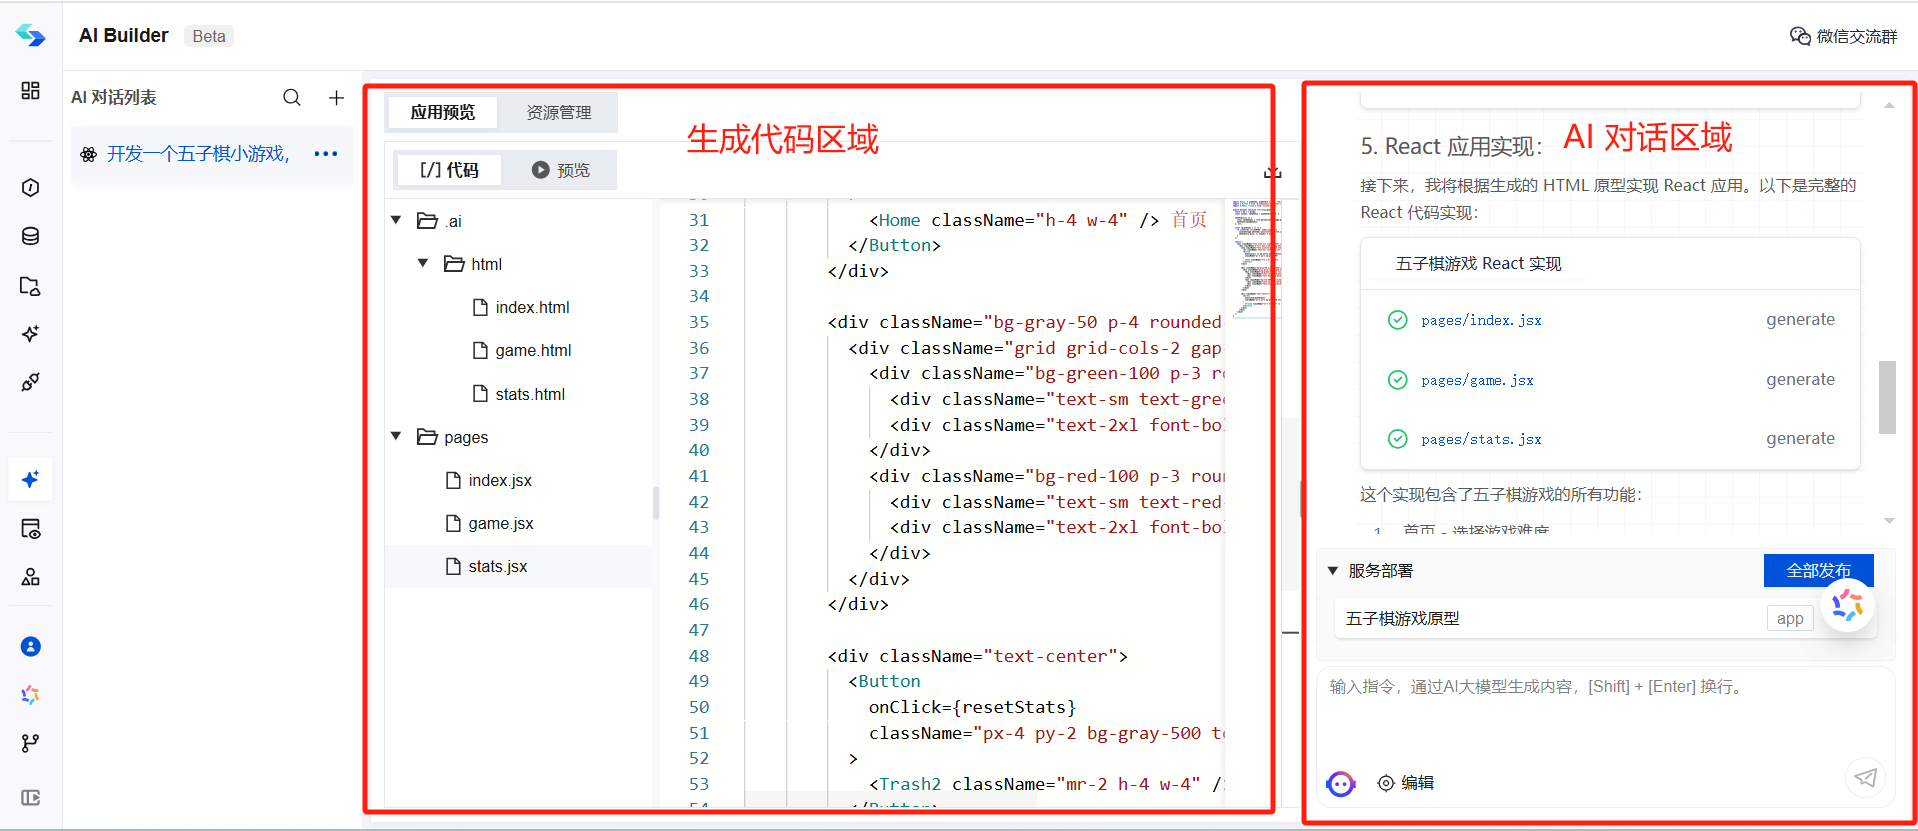The height and width of the screenshot is (831, 1918).
Task: Click the file tree scrollbar
Action: point(656,502)
